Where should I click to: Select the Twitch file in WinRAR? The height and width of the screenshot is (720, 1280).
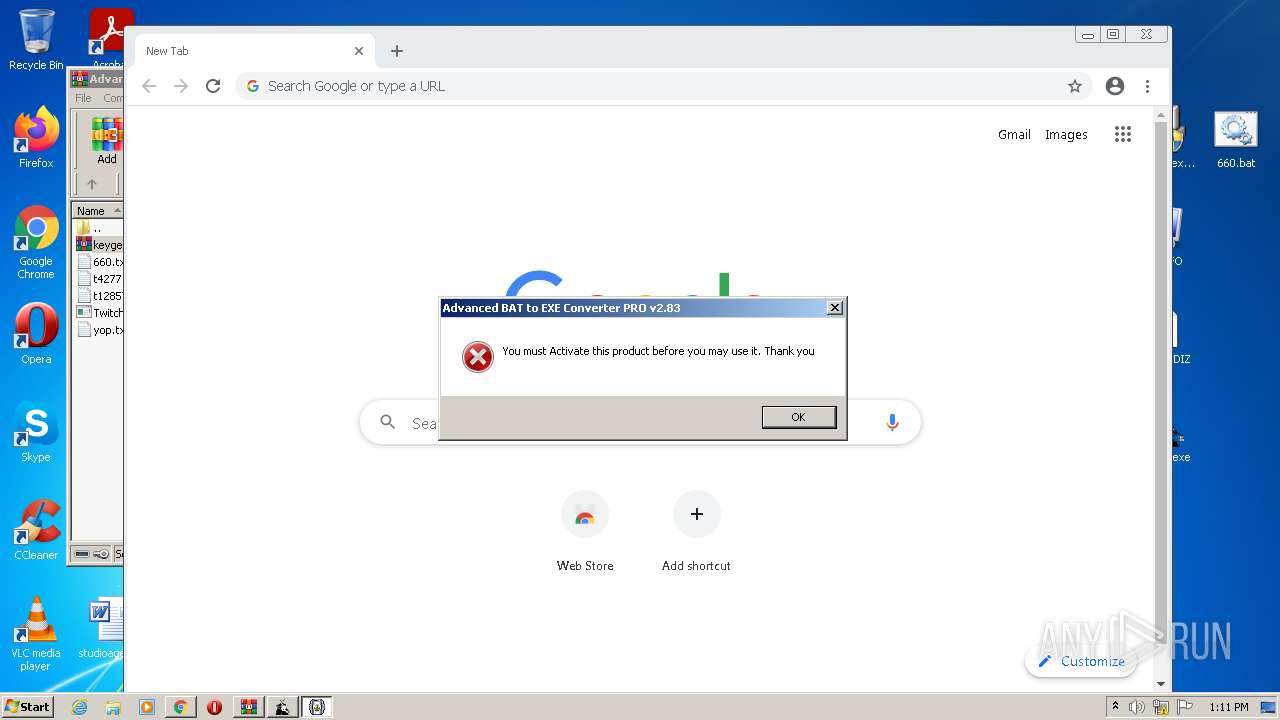(x=100, y=313)
